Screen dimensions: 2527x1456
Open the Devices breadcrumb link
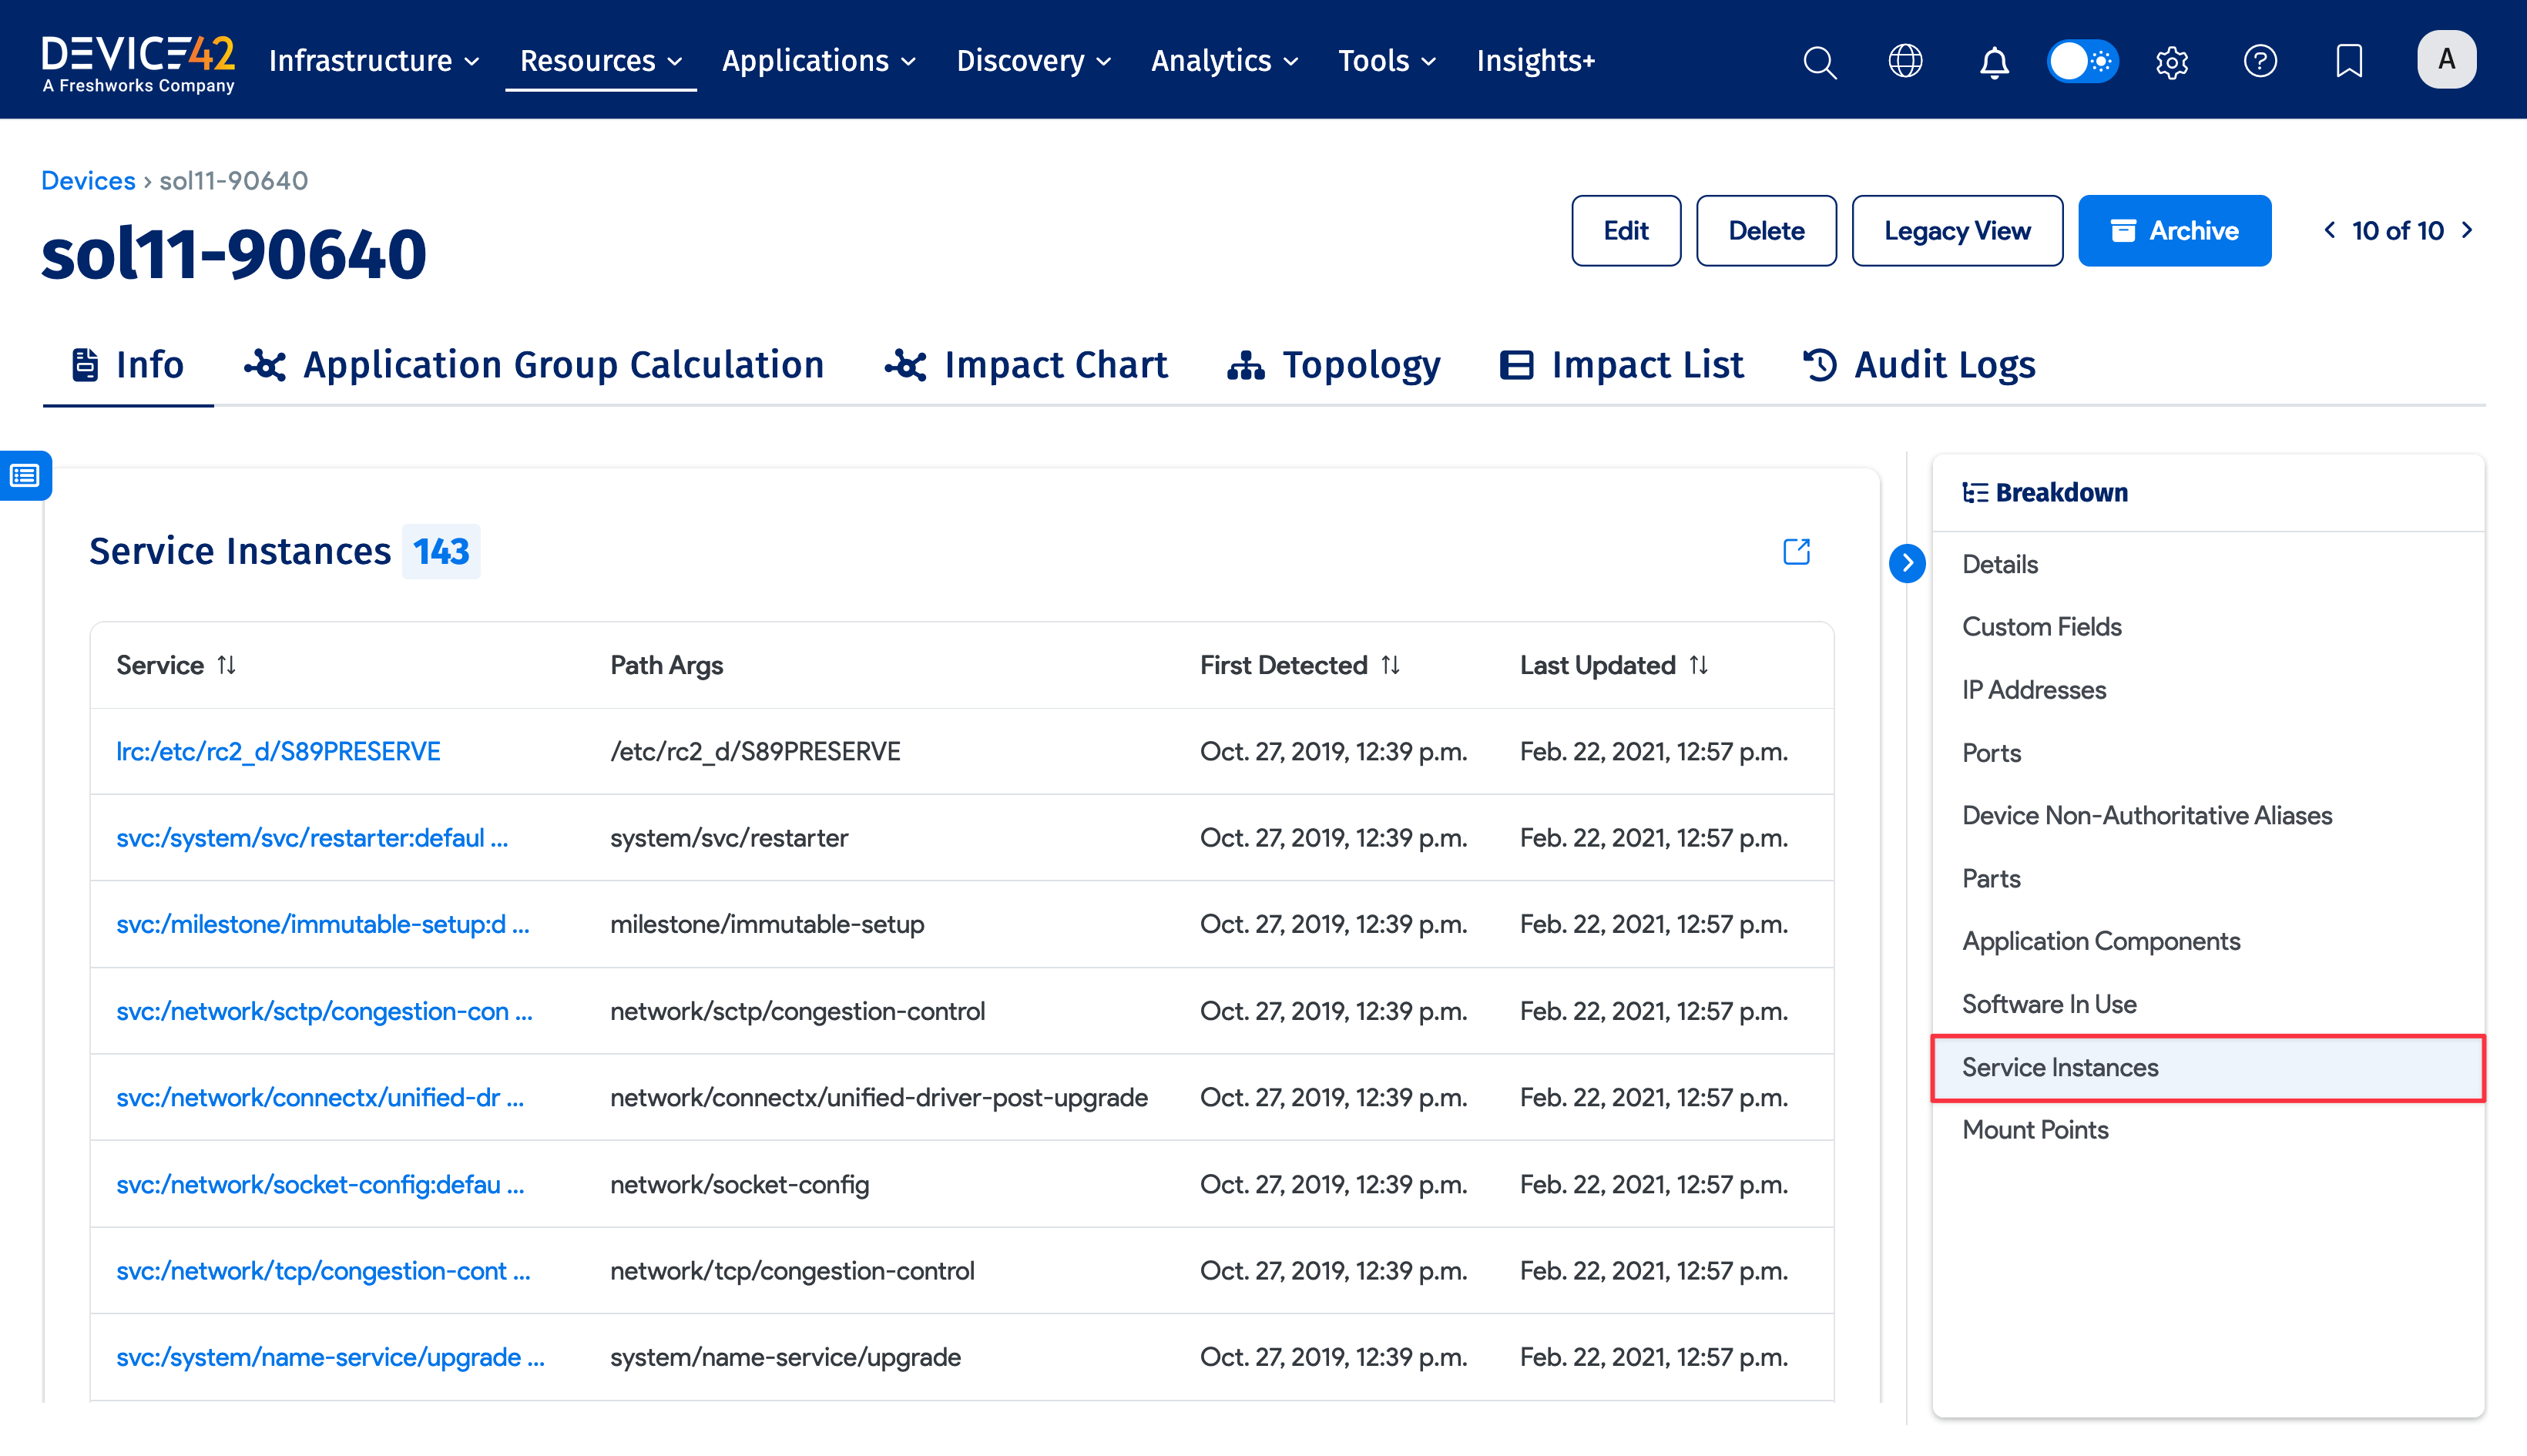[x=88, y=180]
